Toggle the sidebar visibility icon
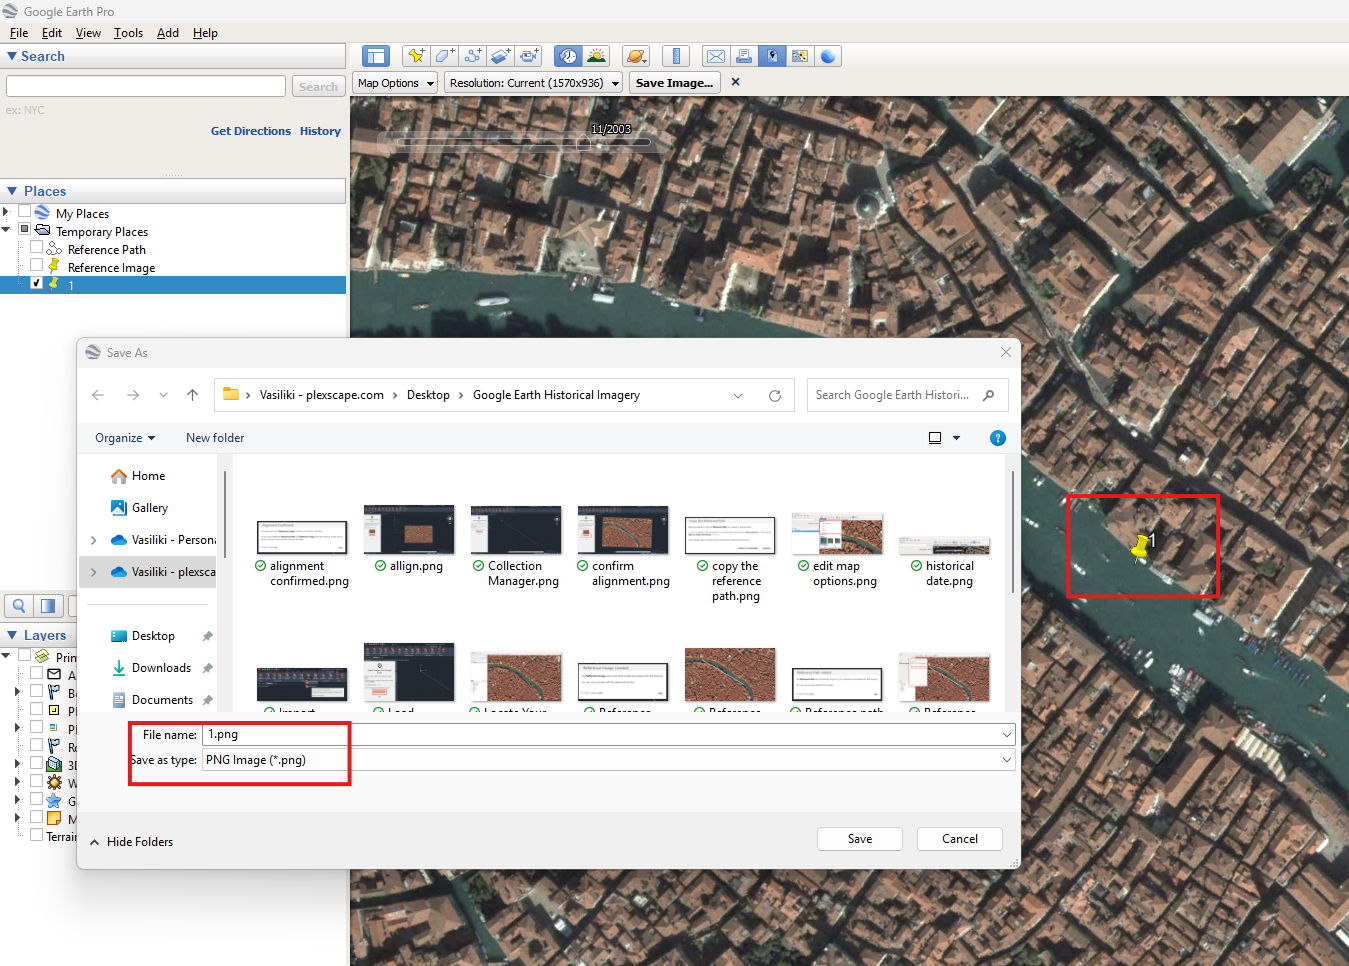1349x966 pixels. pyautogui.click(x=376, y=56)
